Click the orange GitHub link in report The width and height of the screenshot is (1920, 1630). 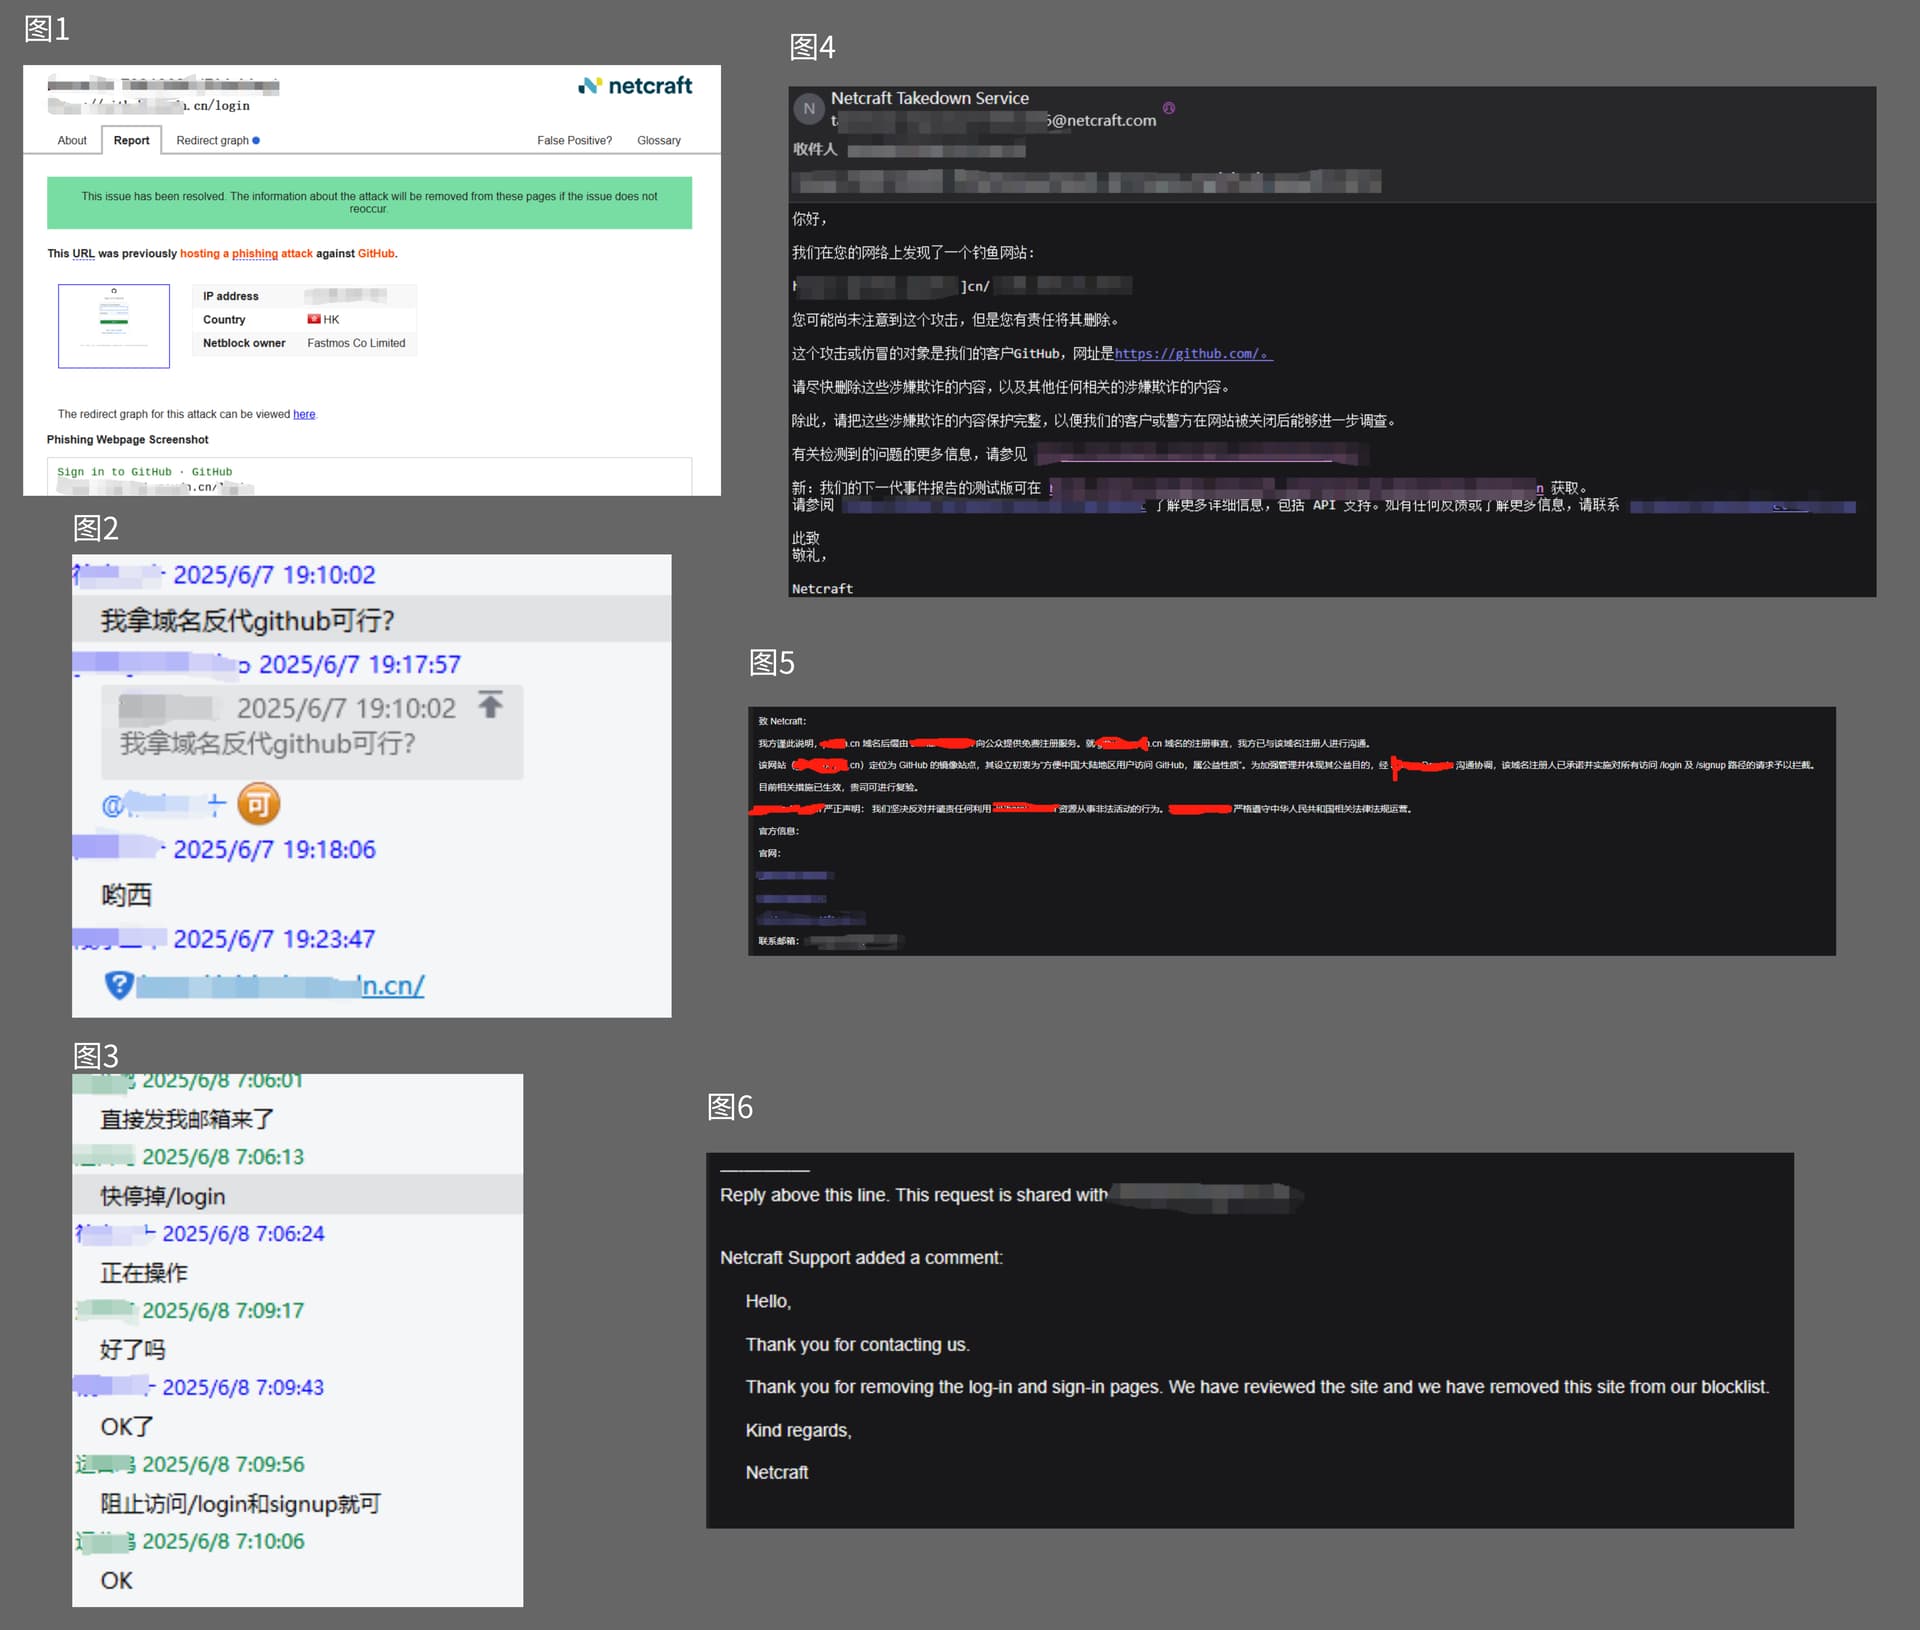coord(376,254)
